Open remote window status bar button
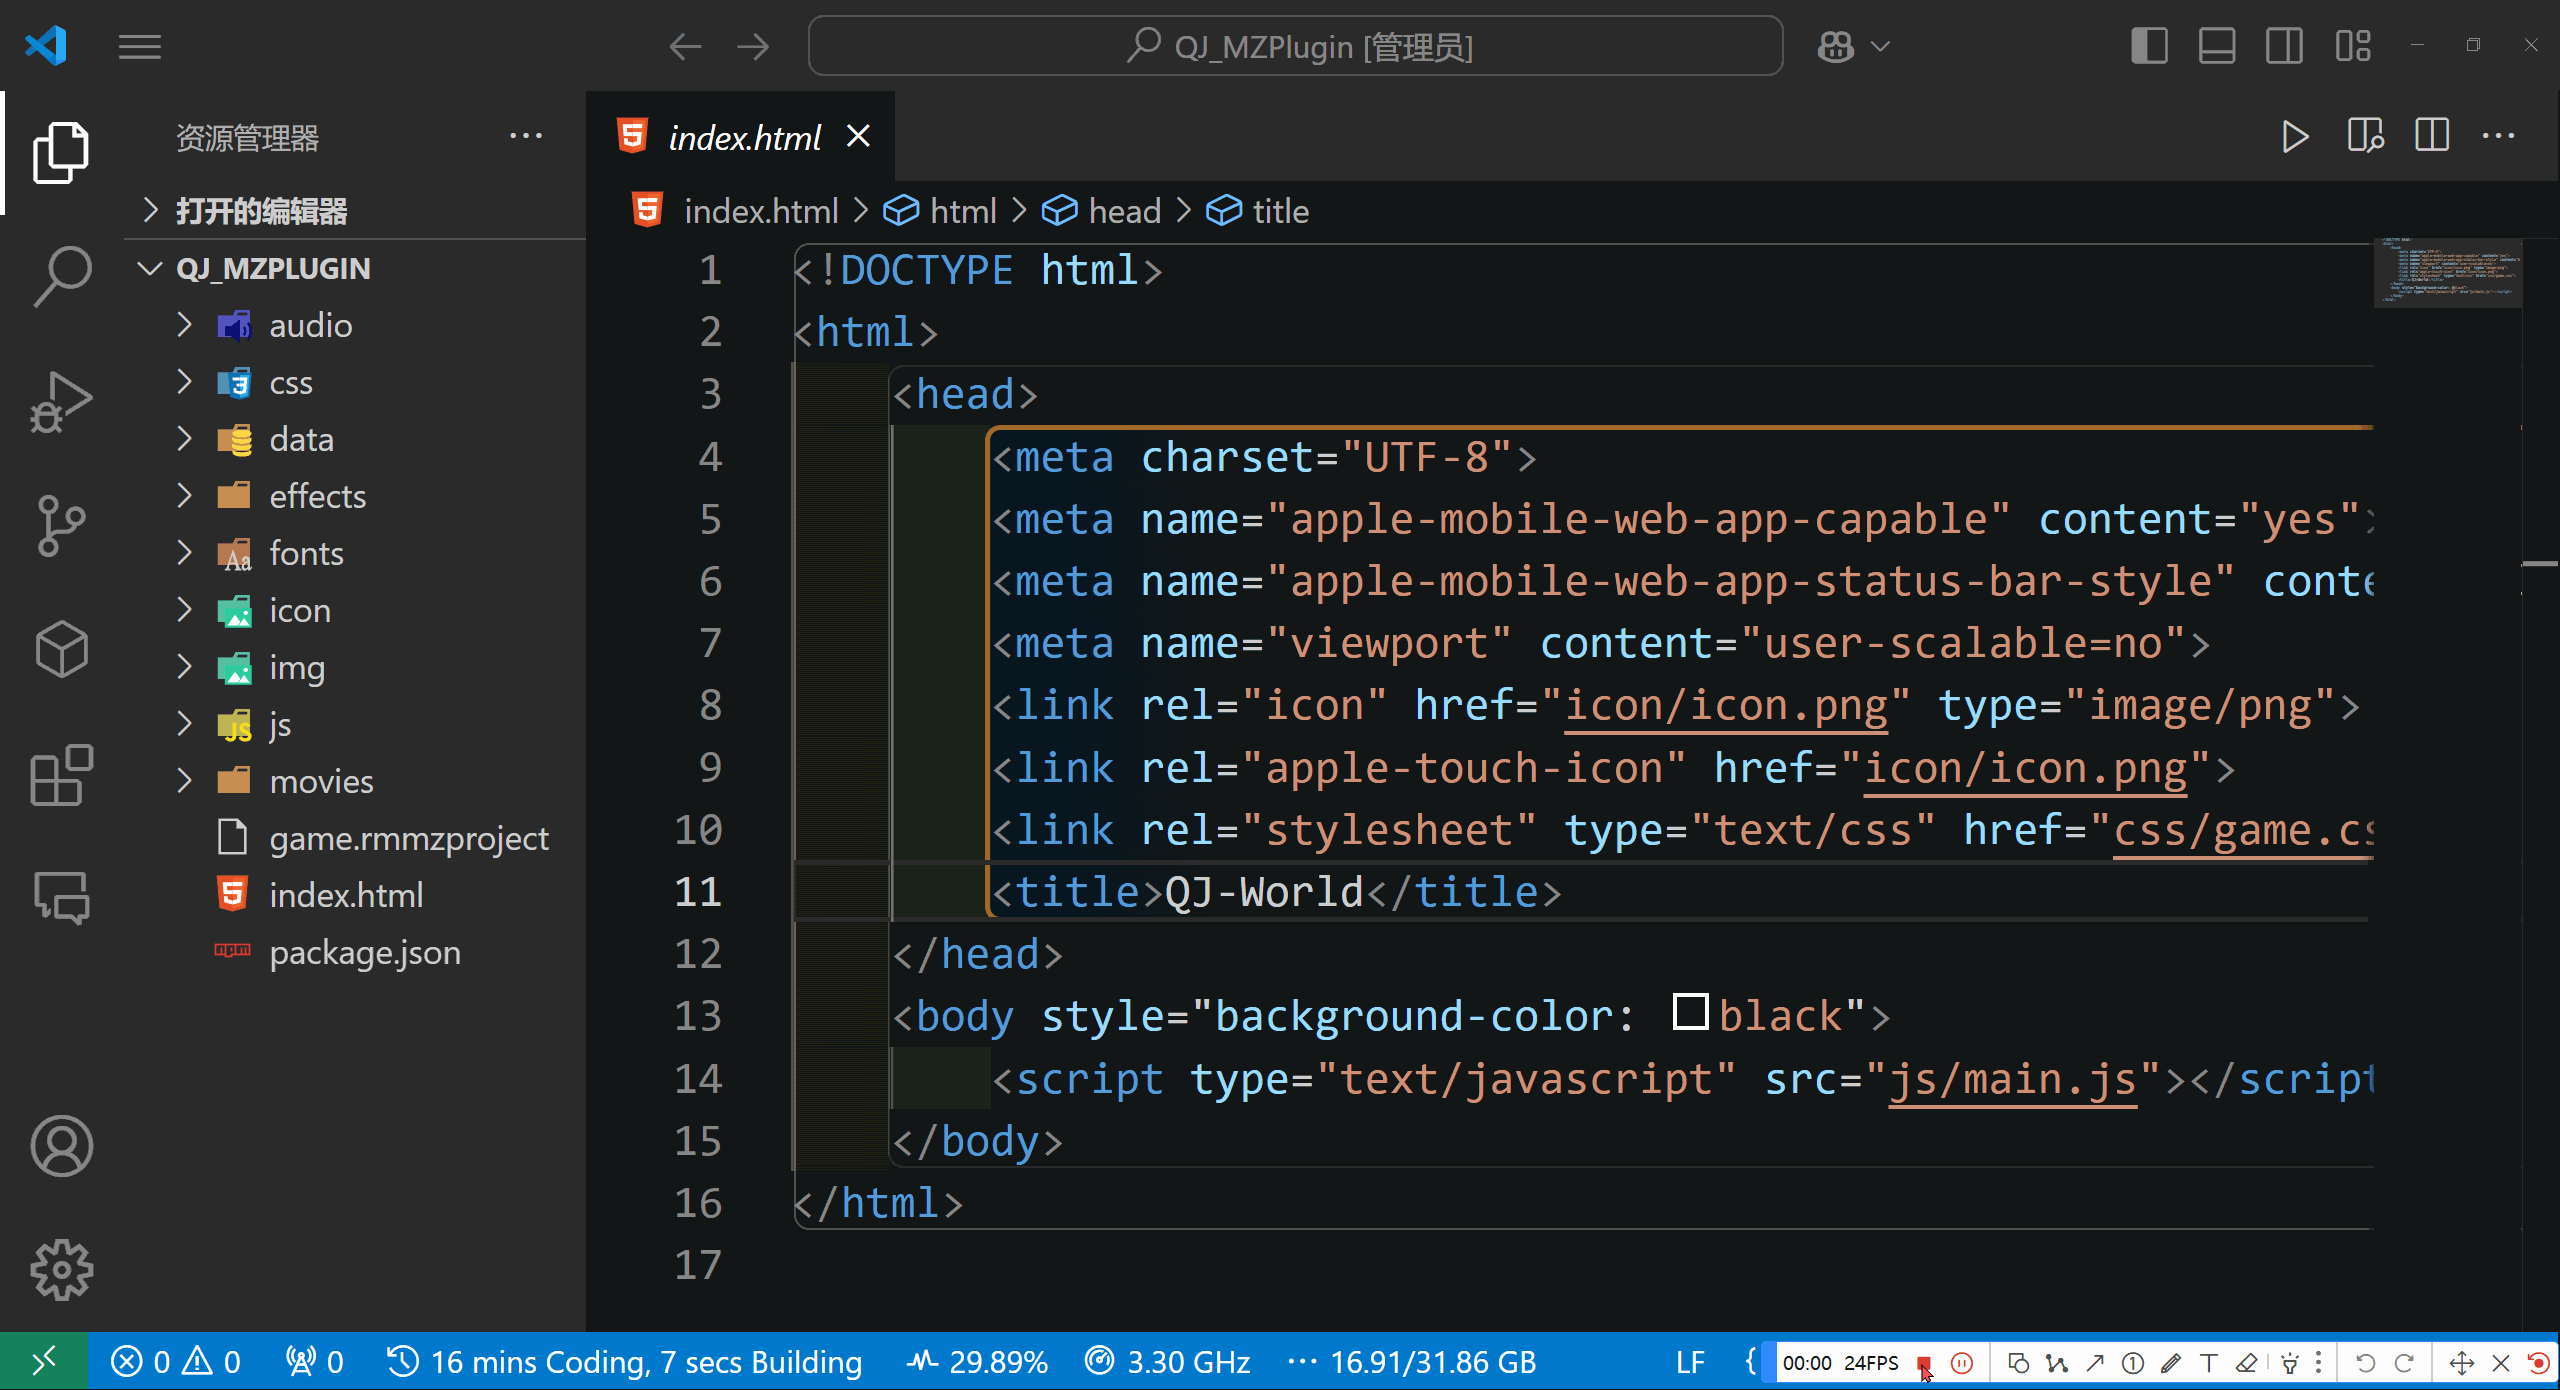Viewport: 2560px width, 1390px height. point(44,1361)
